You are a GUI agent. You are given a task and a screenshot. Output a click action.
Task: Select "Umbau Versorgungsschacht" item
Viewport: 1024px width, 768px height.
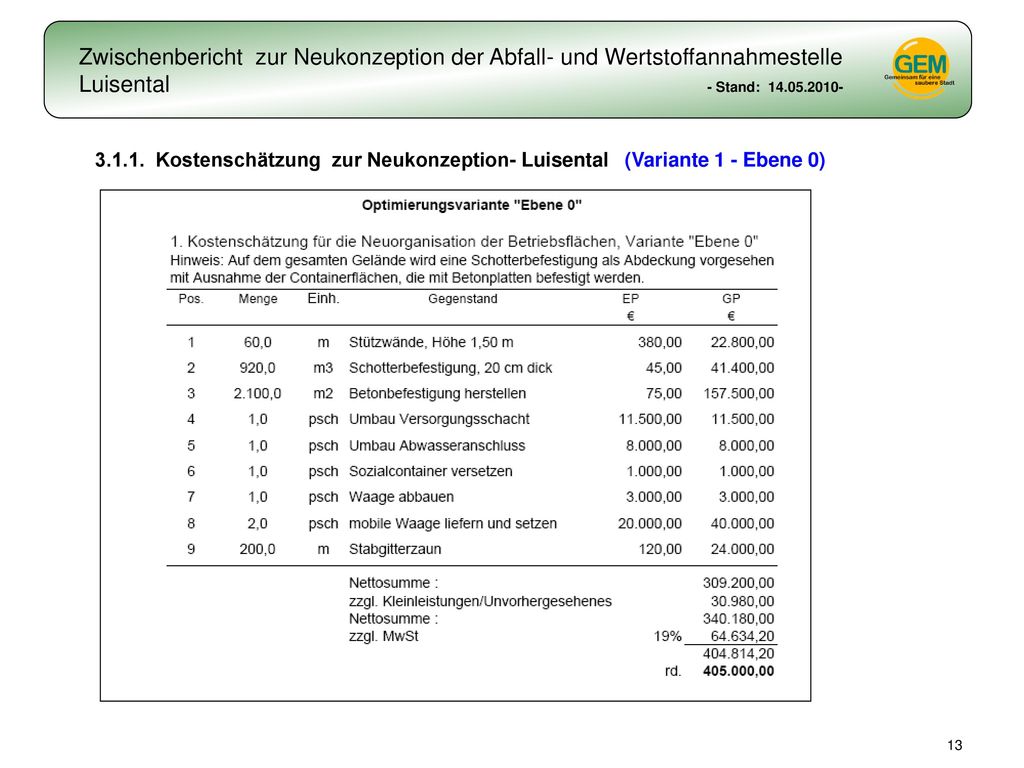[439, 419]
